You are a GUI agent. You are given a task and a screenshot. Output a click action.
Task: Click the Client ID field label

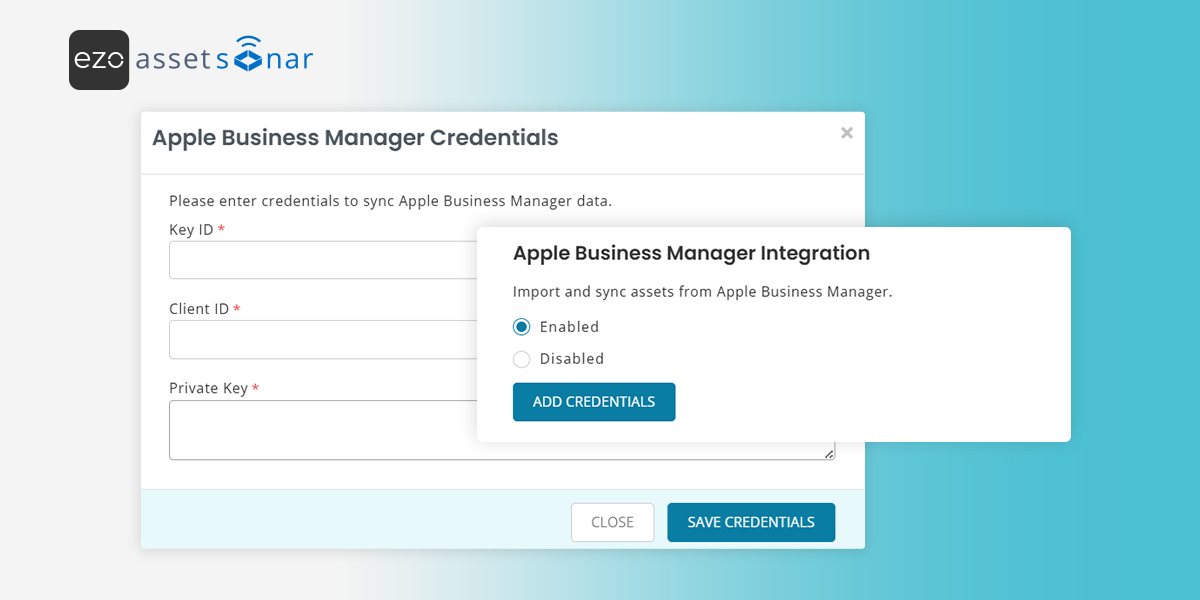199,309
